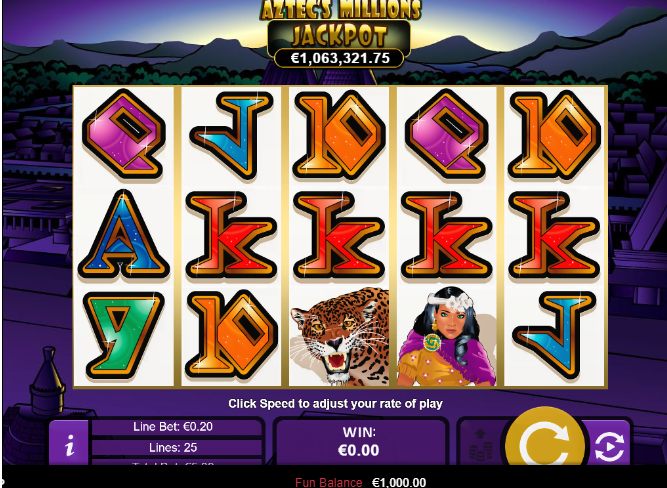Open the bet chips selector
Viewport: 667px width, 488px height.
[x=481, y=443]
